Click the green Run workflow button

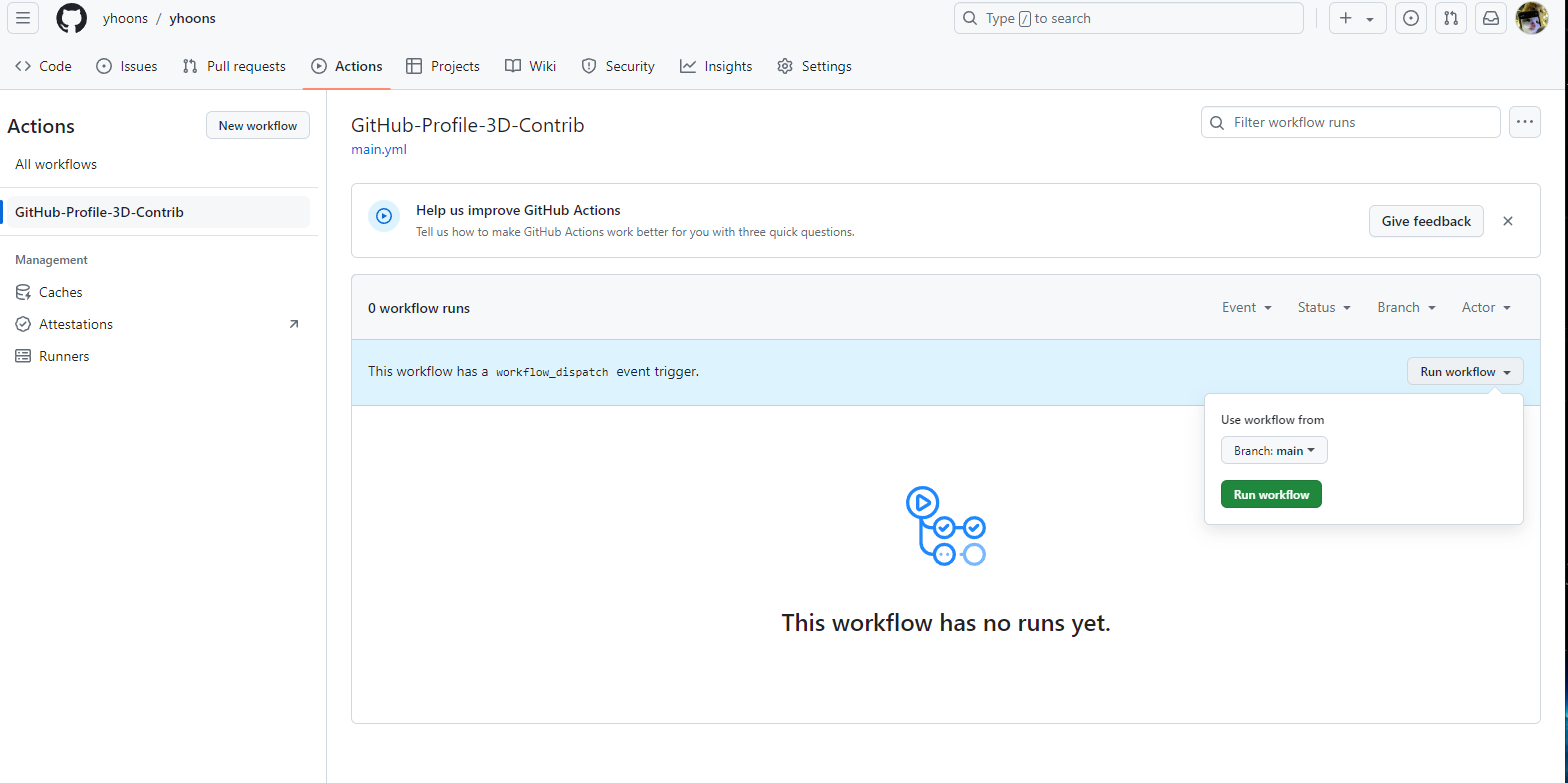click(x=1271, y=494)
